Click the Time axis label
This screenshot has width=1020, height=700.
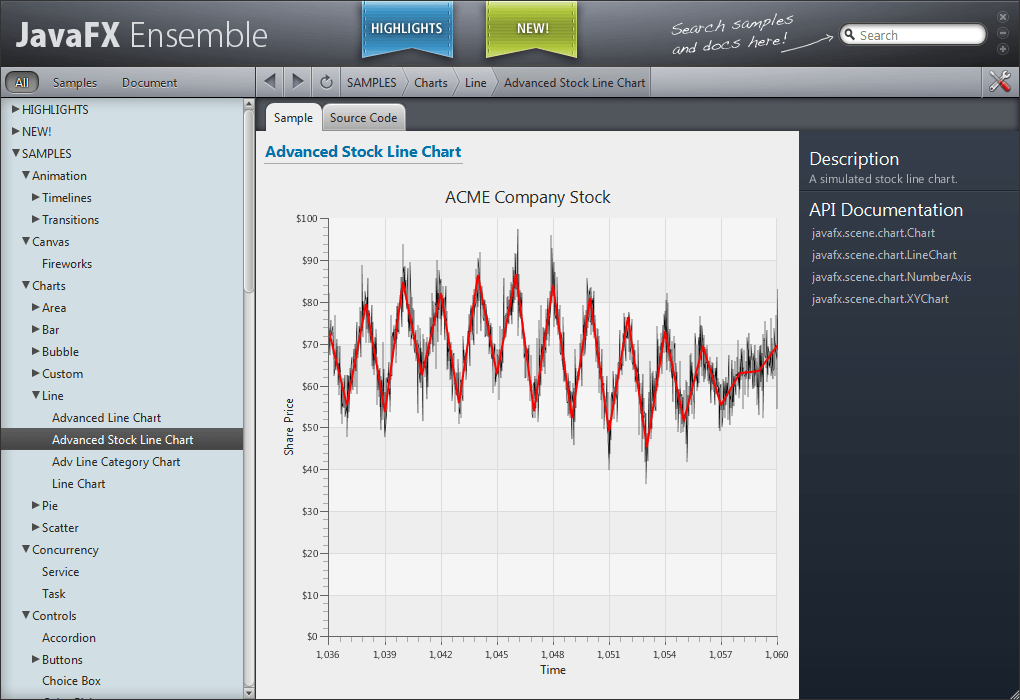tap(553, 670)
